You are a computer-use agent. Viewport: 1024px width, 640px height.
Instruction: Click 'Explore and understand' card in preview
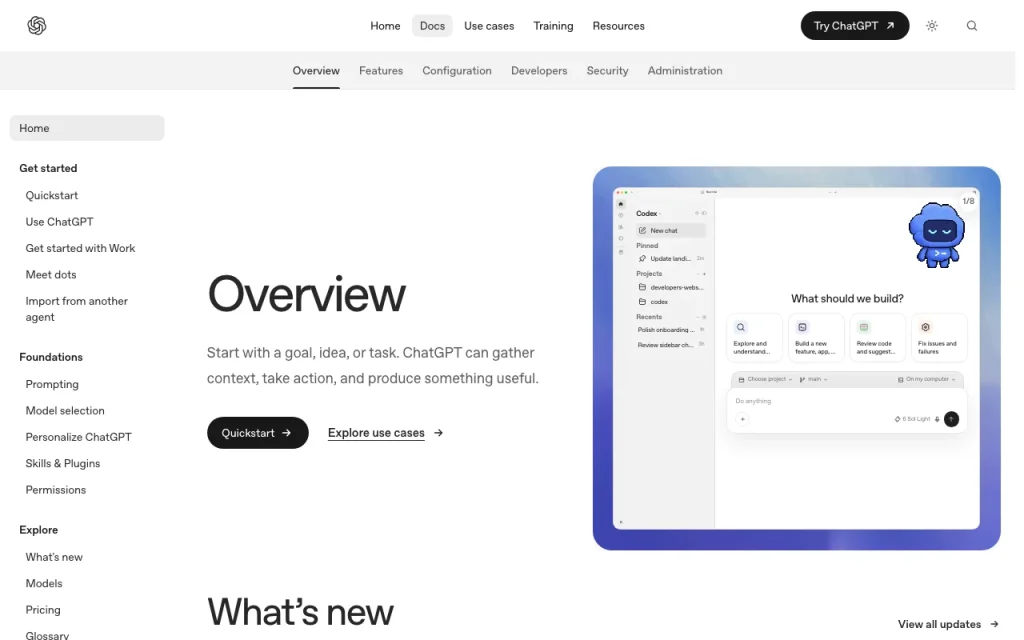[754, 337]
